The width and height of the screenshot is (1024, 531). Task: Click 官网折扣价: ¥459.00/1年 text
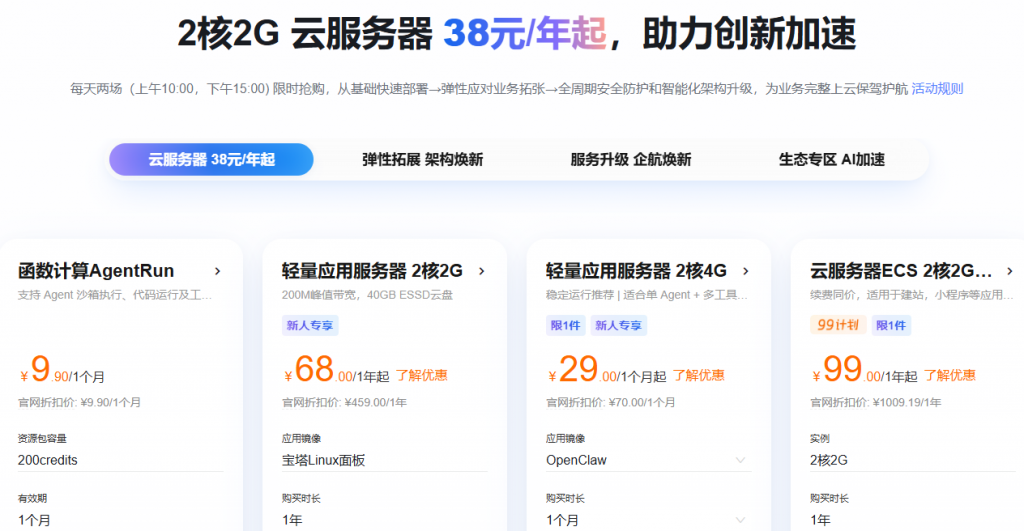(344, 402)
